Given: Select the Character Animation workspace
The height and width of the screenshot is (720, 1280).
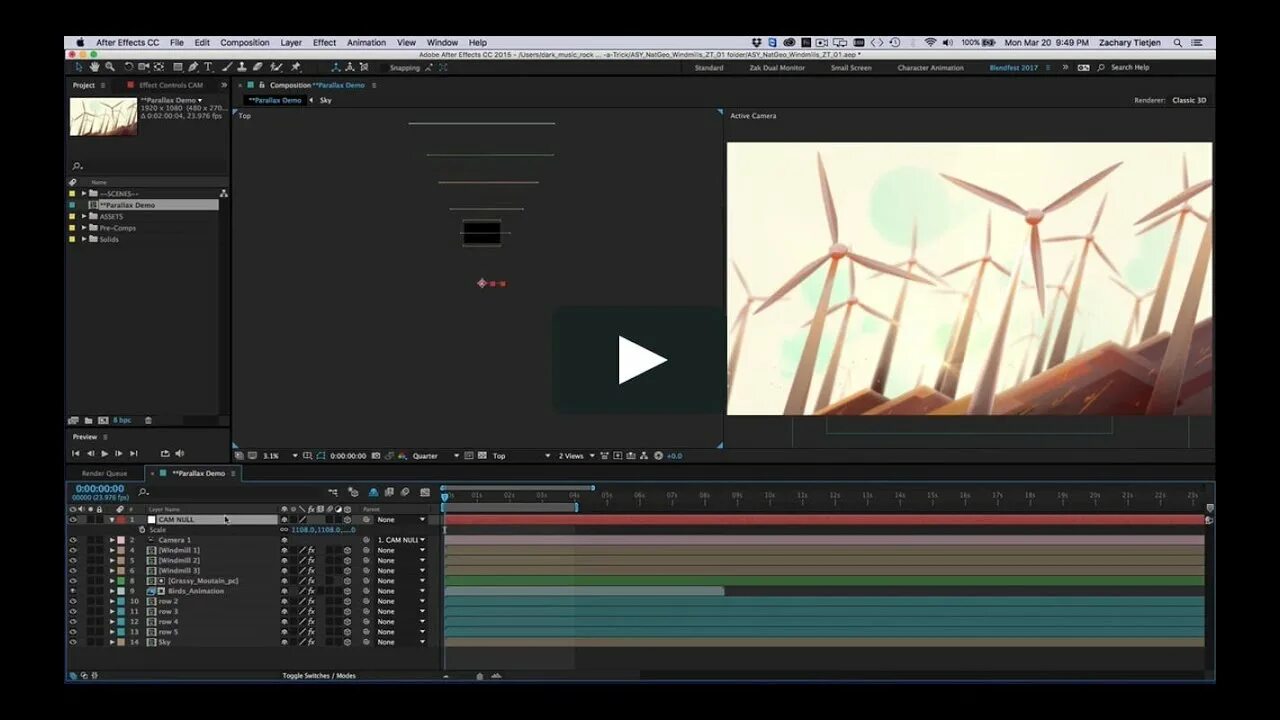Looking at the screenshot, I should click(930, 68).
